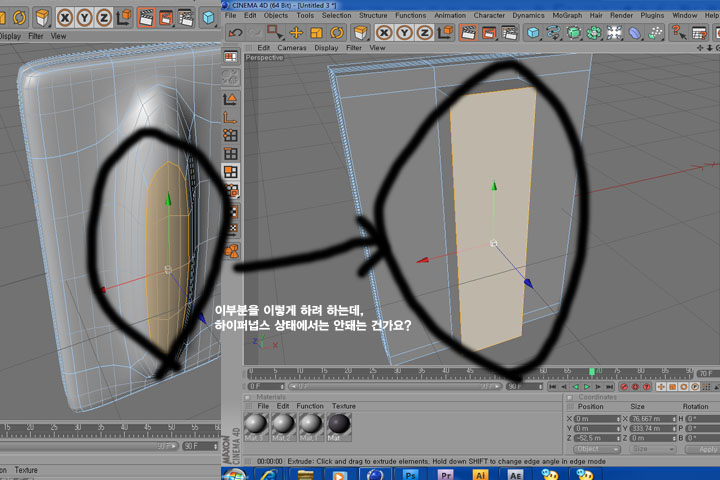Click the viewport zoom navigation arrow icon

[709, 48]
